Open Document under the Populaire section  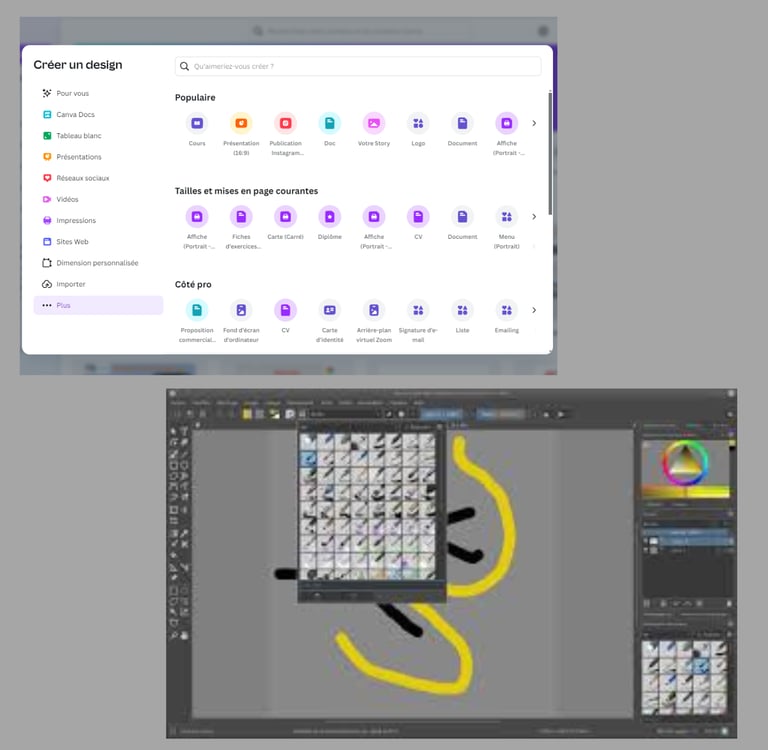pyautogui.click(x=462, y=123)
